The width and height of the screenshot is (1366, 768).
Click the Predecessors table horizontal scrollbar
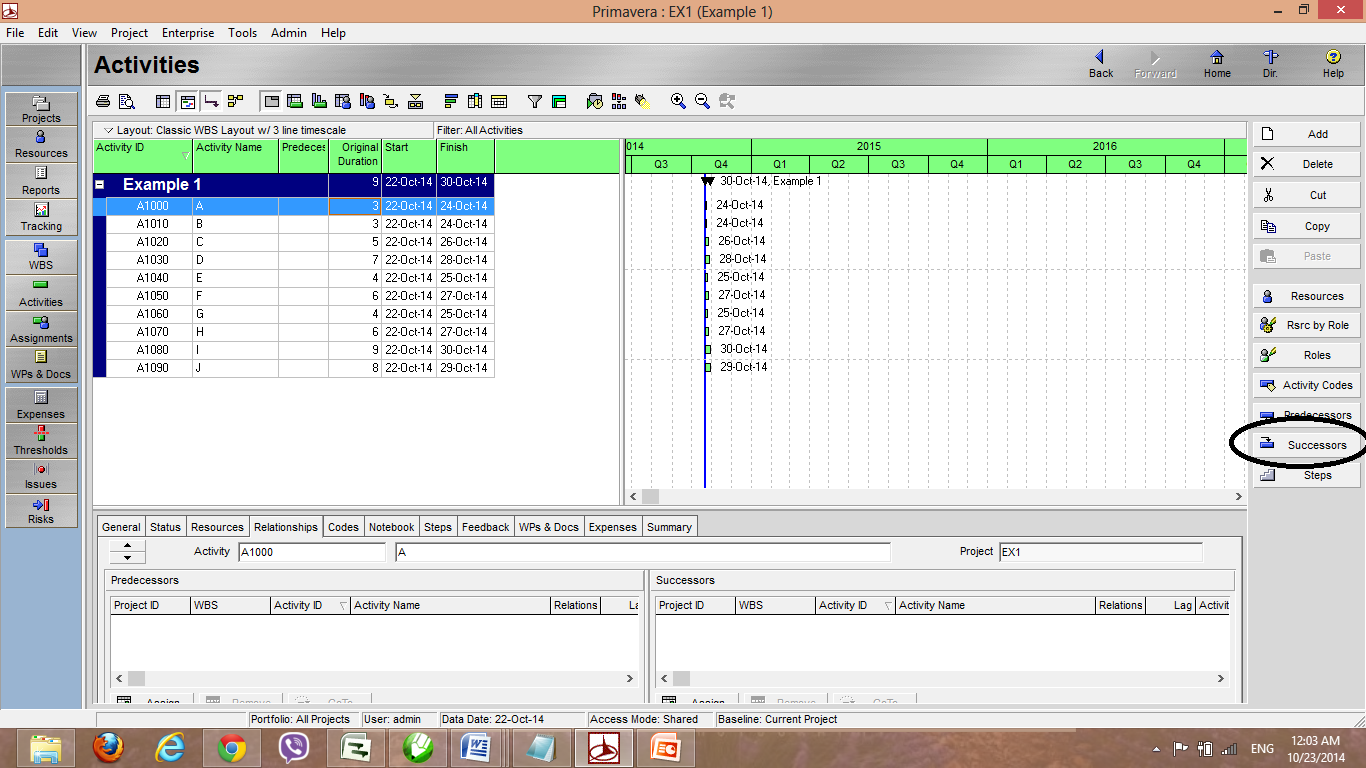(375, 678)
